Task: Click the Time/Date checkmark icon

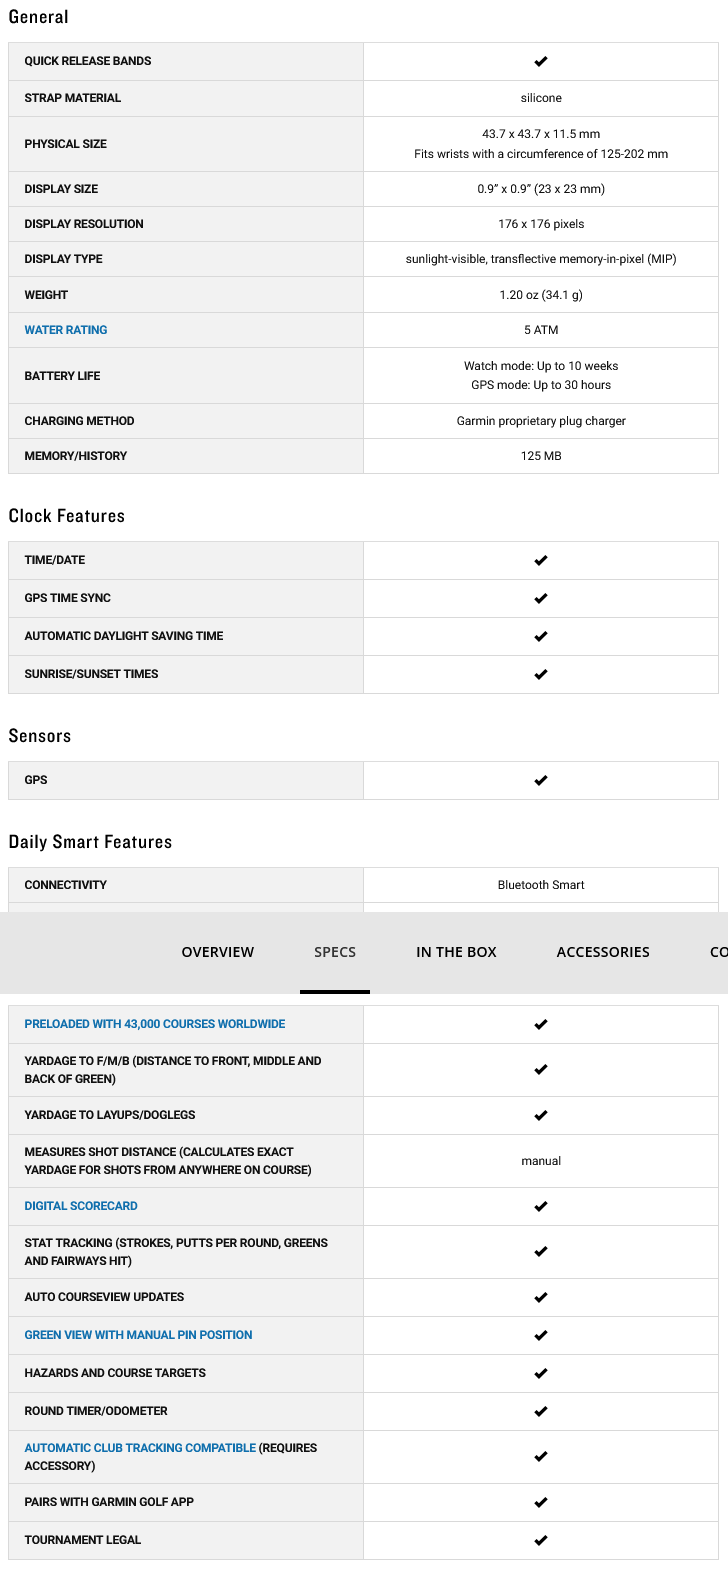Action: coord(541,560)
